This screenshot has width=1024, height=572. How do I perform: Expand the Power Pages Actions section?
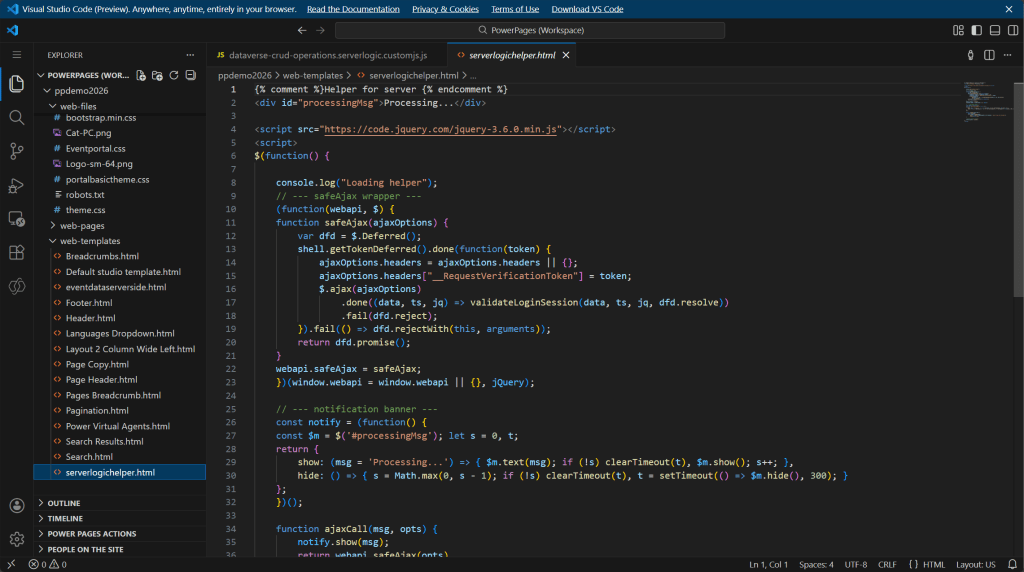point(92,534)
